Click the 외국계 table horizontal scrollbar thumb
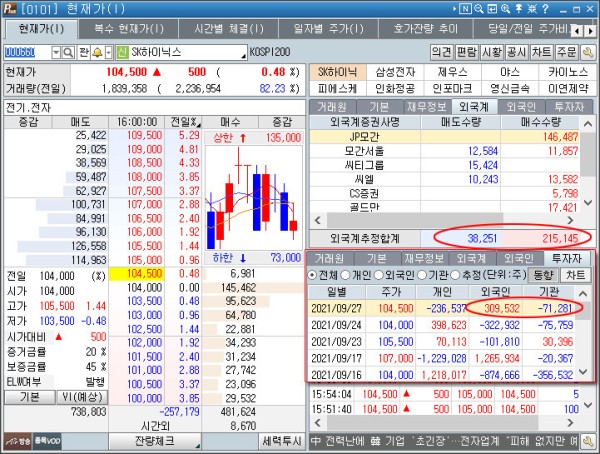The width and height of the screenshot is (600, 454). point(414,220)
